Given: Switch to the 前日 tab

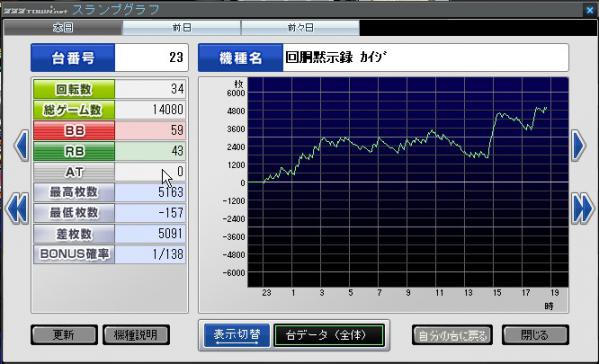Looking at the screenshot, I should (x=182, y=28).
